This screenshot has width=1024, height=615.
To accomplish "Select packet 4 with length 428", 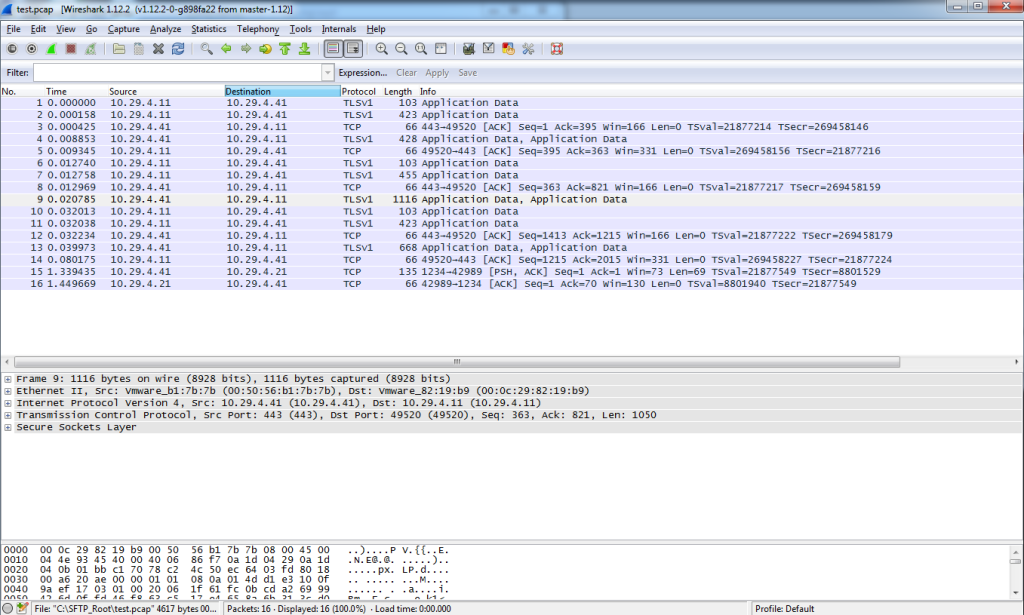I will pos(512,139).
